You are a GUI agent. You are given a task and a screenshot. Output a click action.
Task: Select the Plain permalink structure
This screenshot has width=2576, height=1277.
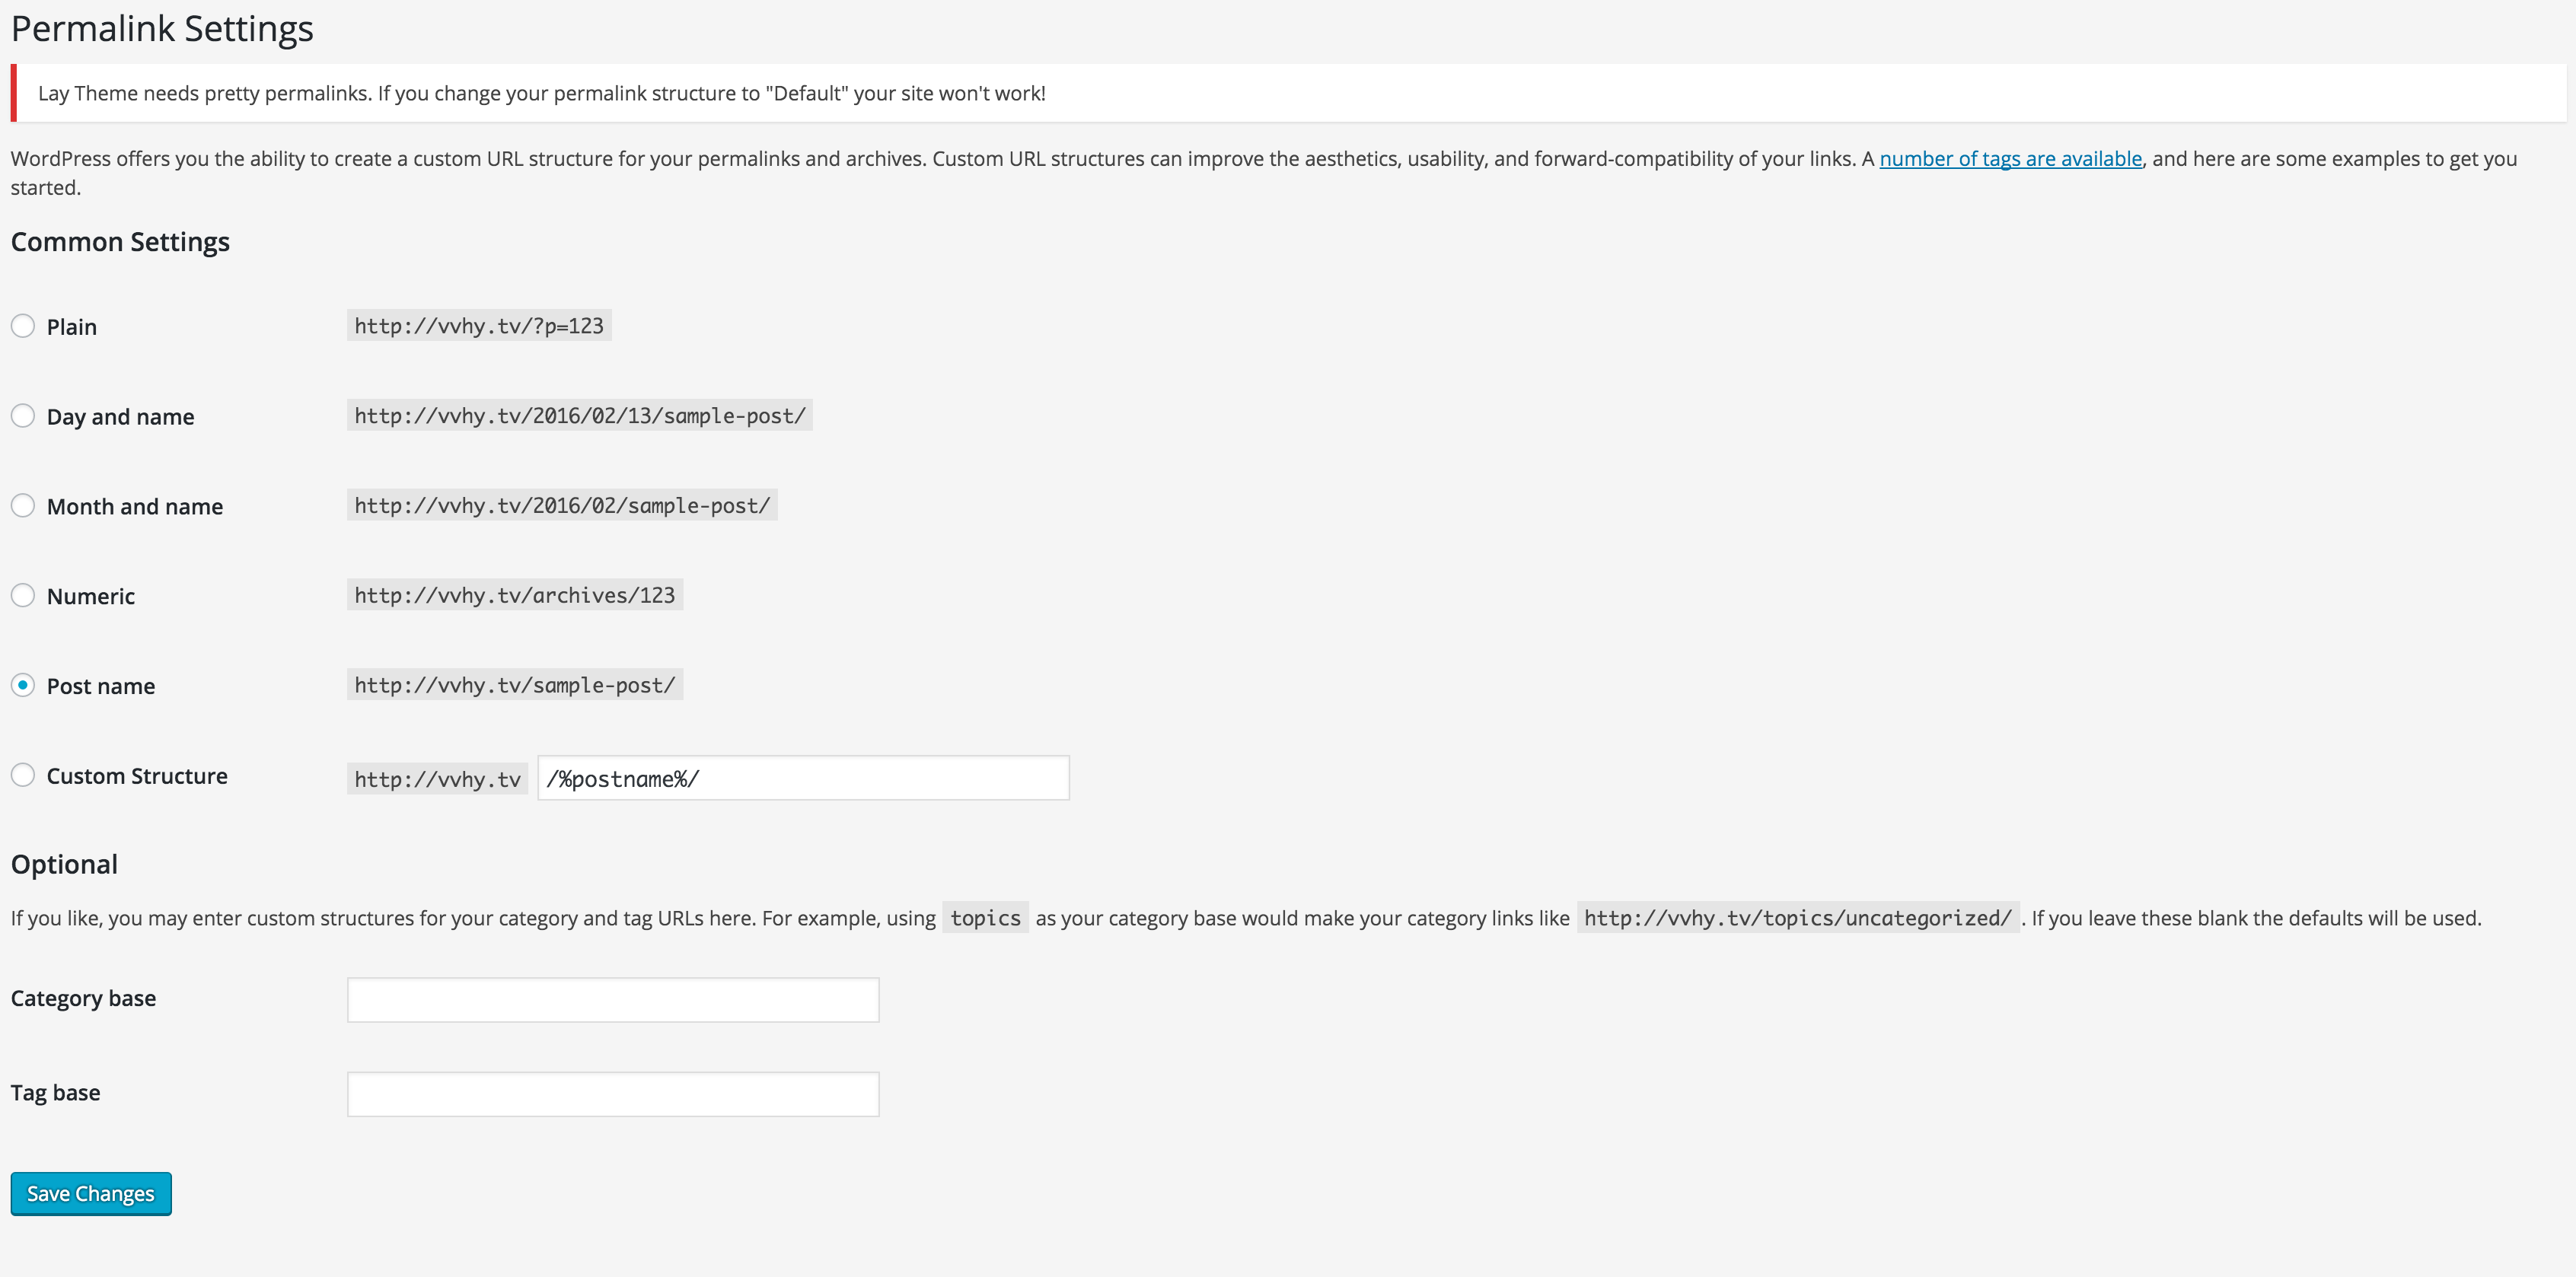pyautogui.click(x=23, y=325)
